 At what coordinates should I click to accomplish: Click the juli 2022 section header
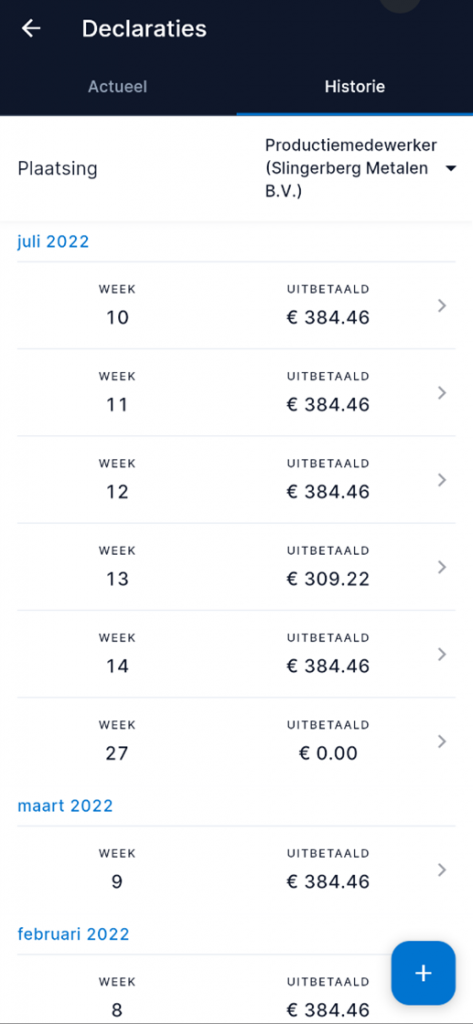click(53, 242)
